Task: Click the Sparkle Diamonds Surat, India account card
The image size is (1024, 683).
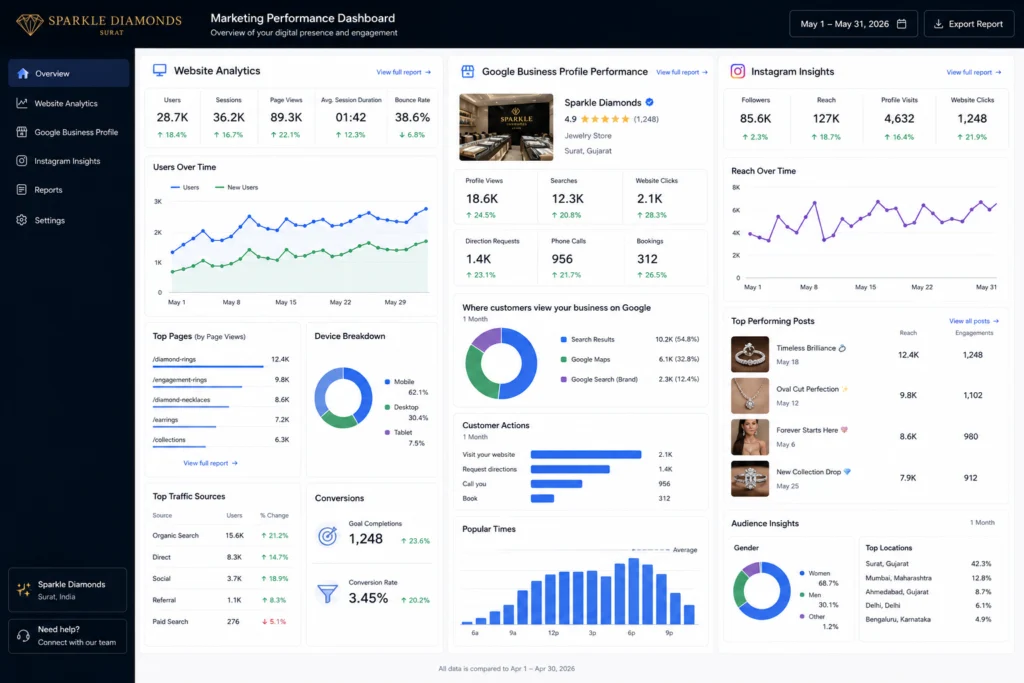Action: (67, 590)
